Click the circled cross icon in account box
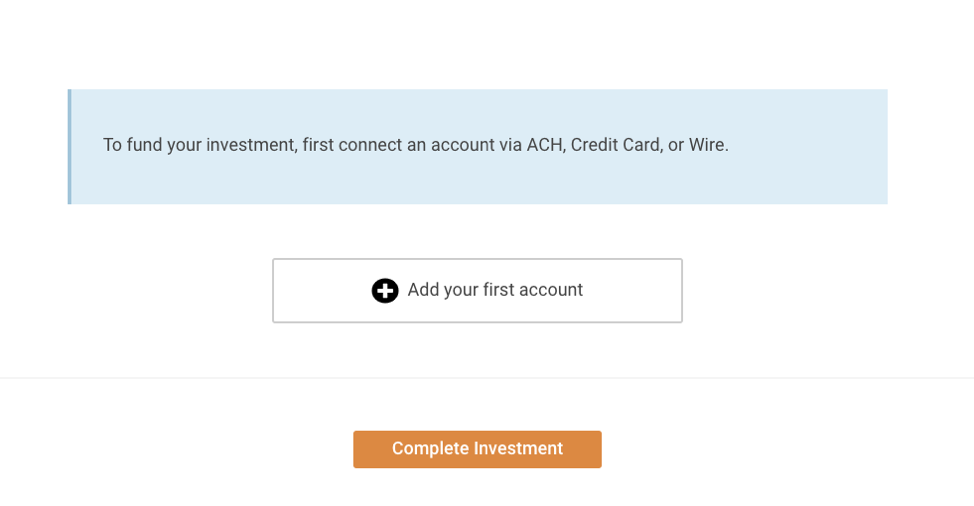Screen dimensions: 974x506 pyautogui.click(x=385, y=291)
